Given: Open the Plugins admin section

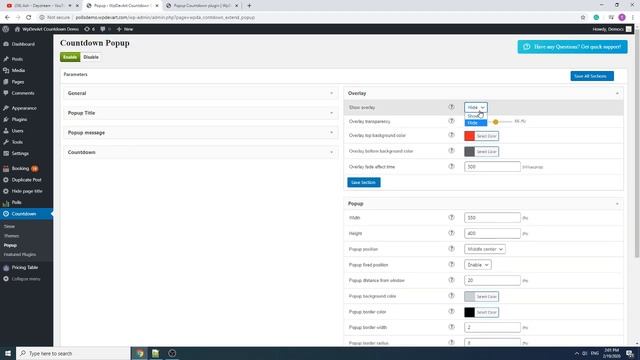Looking at the screenshot, I should point(19,120).
